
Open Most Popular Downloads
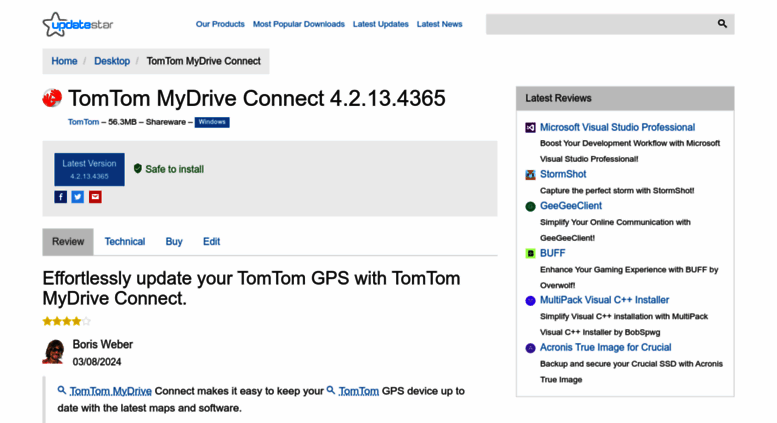click(x=299, y=24)
